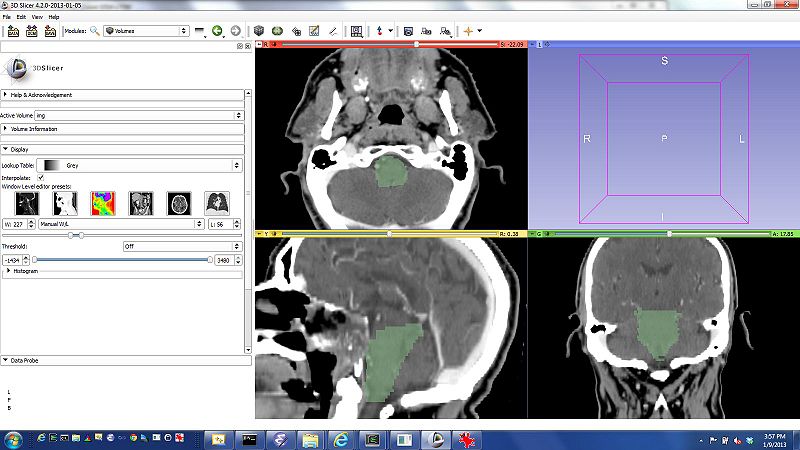
Task: Select the rainbow colormap preset thumbnail
Action: pos(103,203)
